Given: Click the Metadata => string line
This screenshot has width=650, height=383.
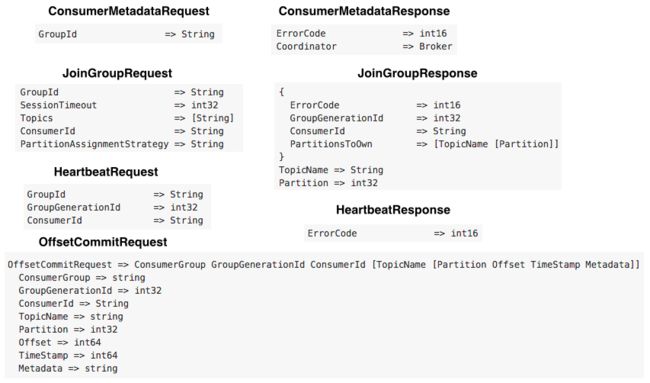Looking at the screenshot, I should click(x=68, y=368).
